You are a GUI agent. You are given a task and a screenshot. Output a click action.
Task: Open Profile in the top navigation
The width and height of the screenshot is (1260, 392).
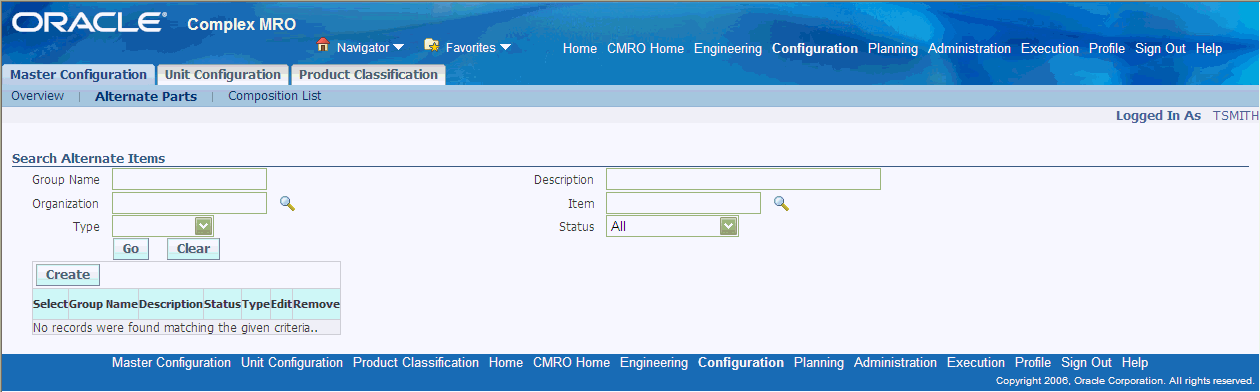(x=1107, y=48)
